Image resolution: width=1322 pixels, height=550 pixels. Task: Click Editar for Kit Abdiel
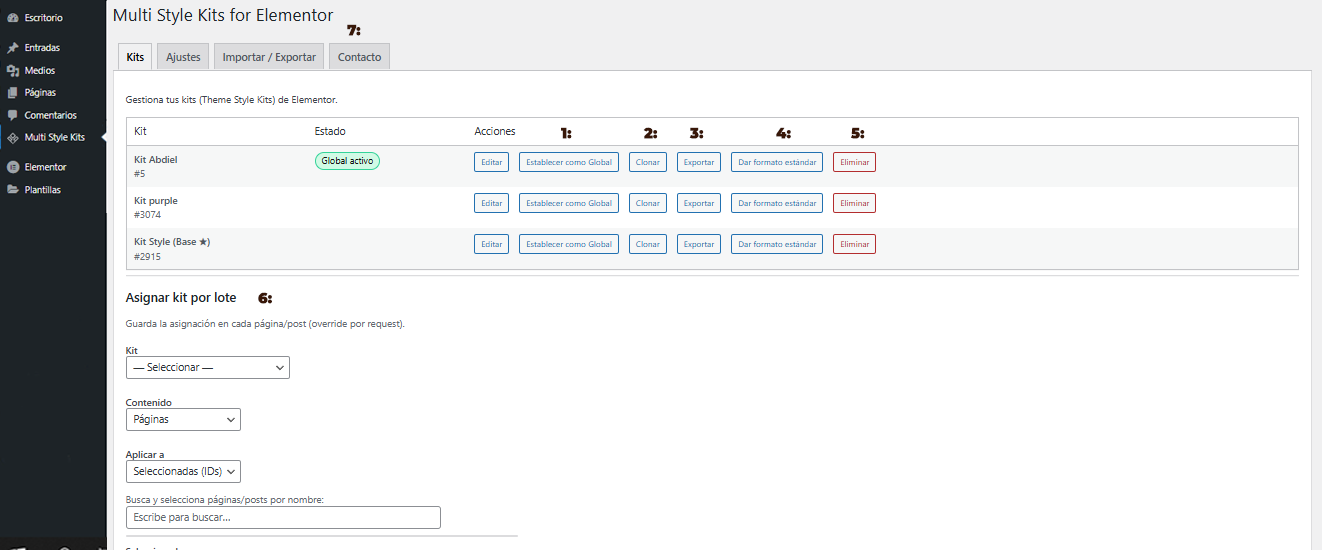(x=491, y=162)
